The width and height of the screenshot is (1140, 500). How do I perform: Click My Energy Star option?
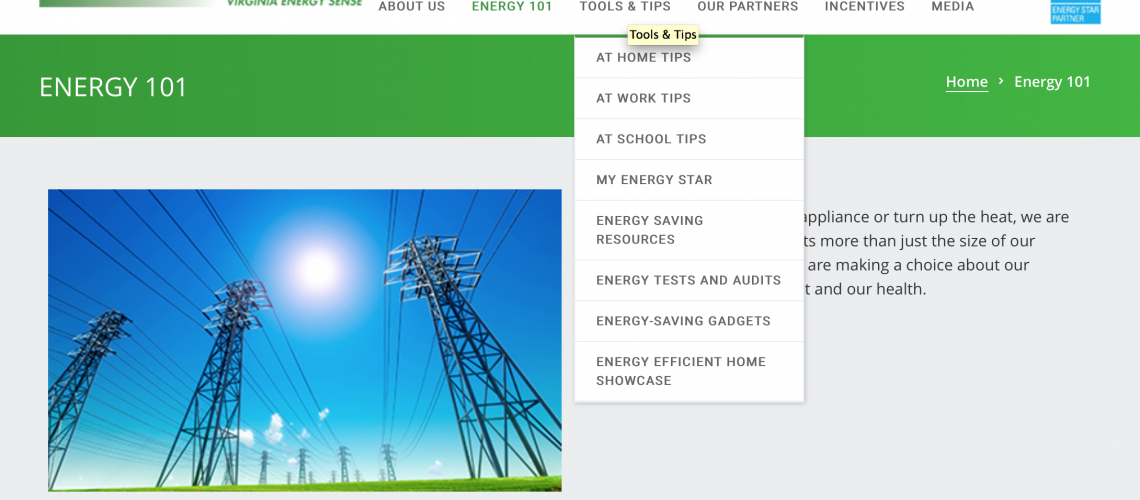point(654,181)
